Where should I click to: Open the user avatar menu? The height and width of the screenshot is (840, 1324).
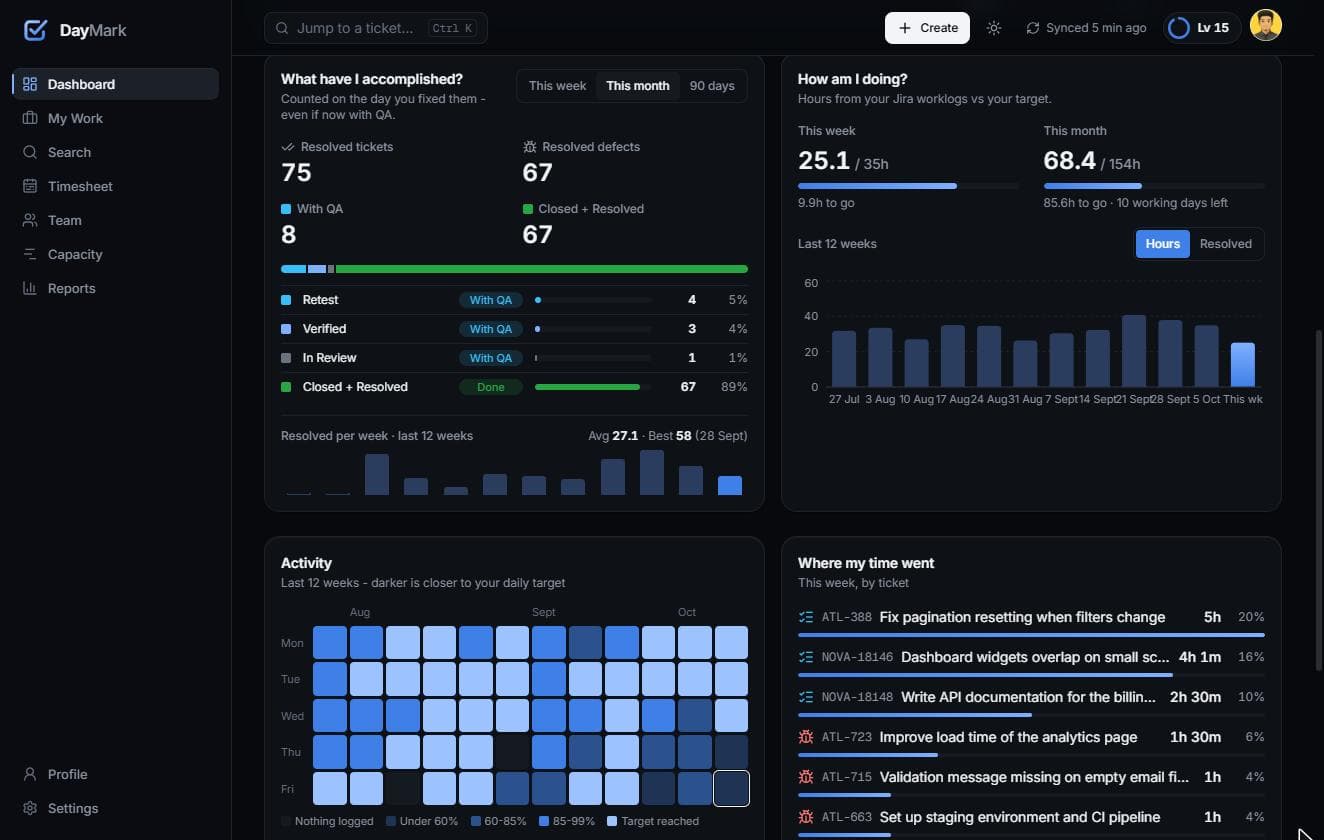coord(1266,27)
